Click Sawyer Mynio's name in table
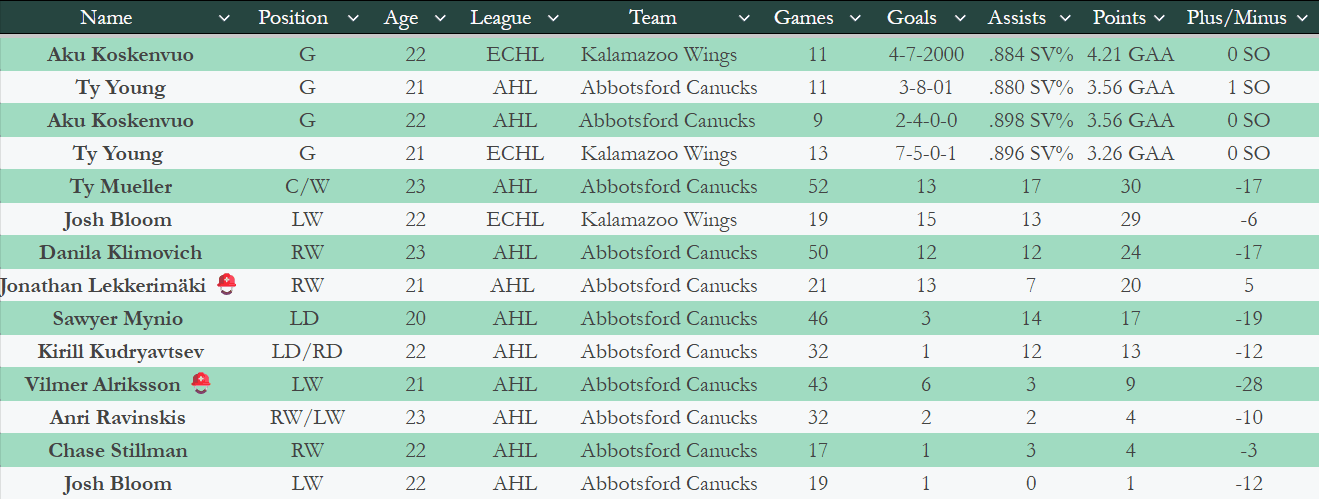Screen dimensions: 1319x499 [x=120, y=319]
